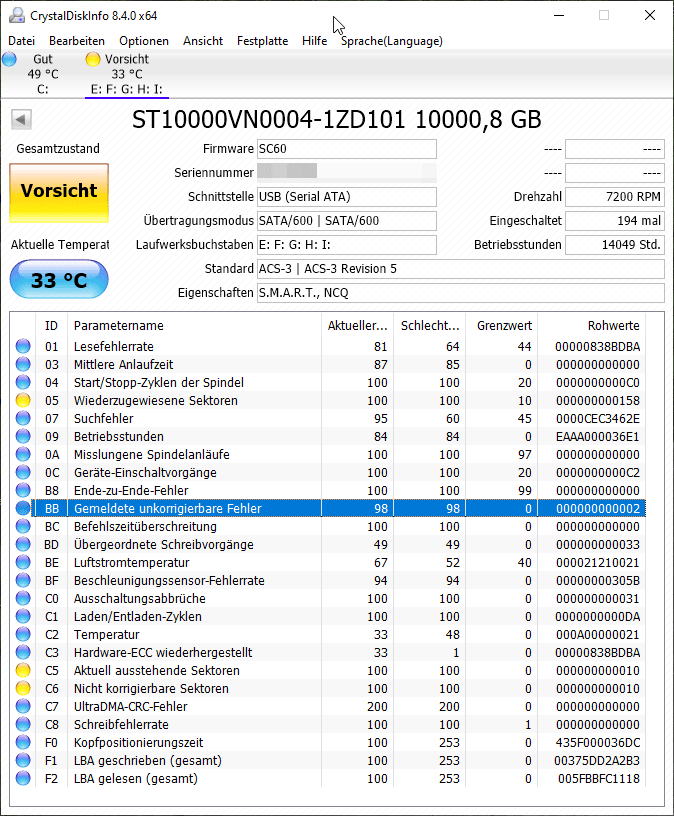Click the status icon for Ende-zu-Ende-Fehler

23,490
